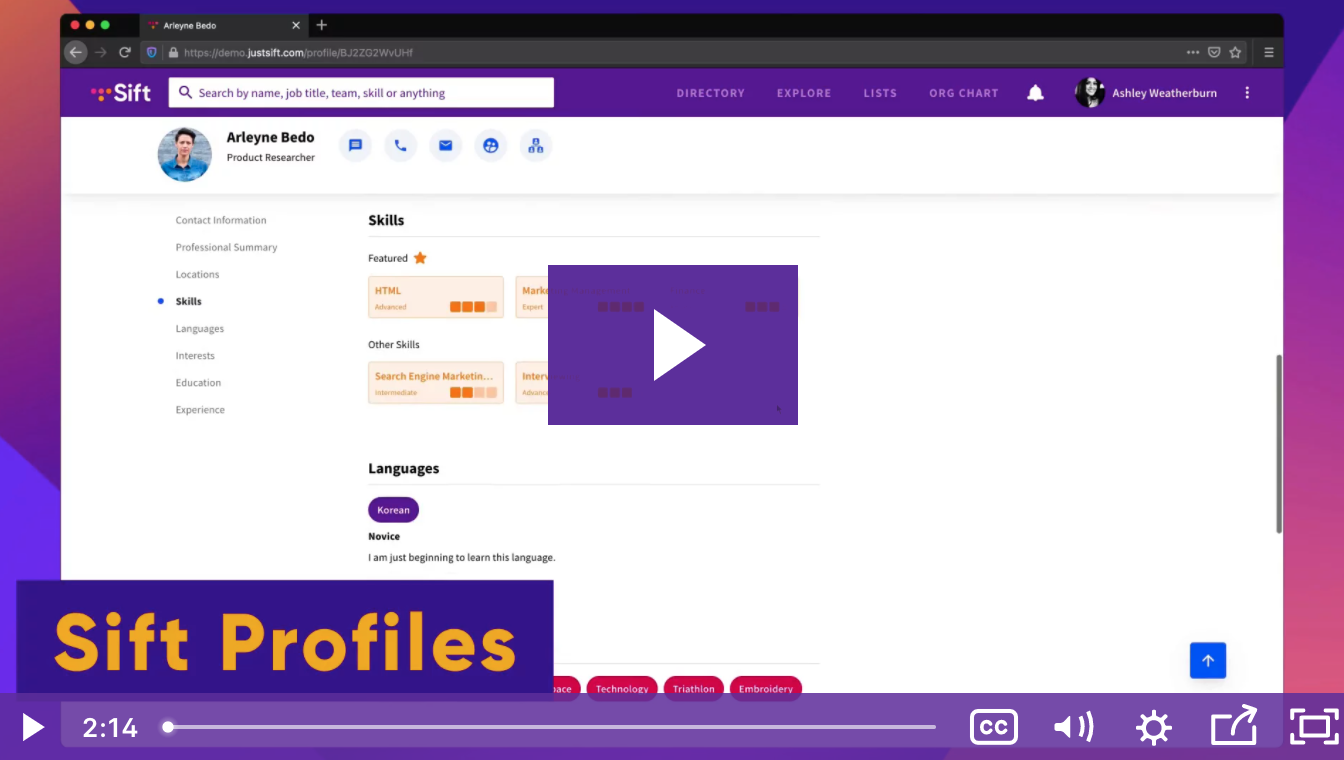Click the page vertical scrollbar
The image size is (1344, 760).
(1279, 444)
